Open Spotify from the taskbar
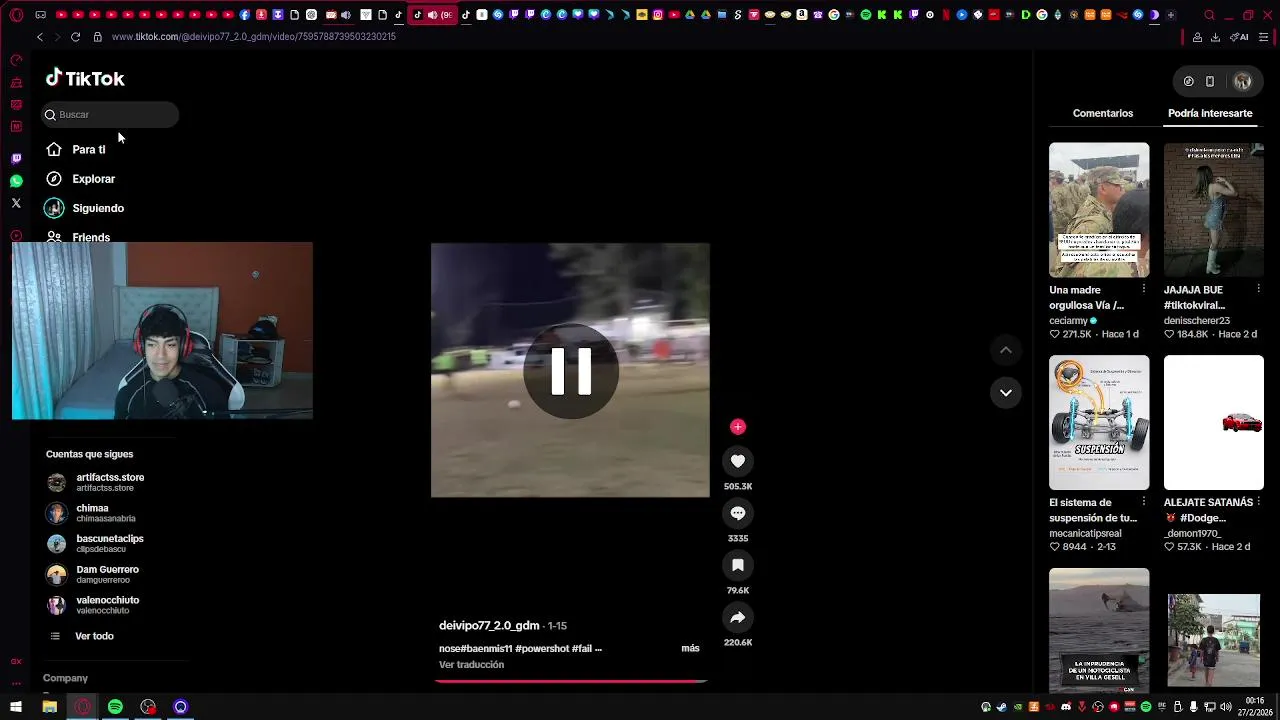The image size is (1280, 720). coord(115,707)
